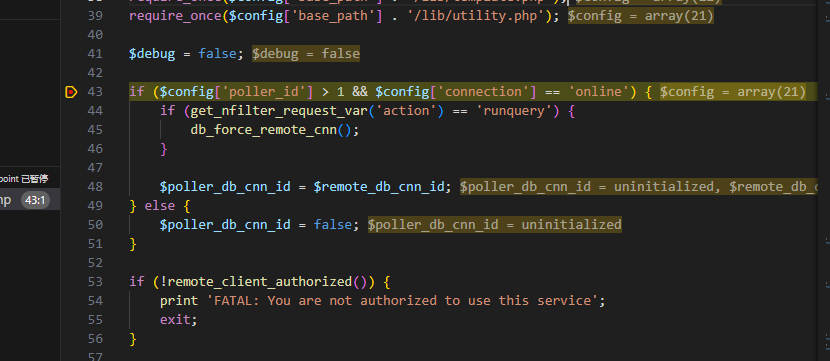Select the 43:1 call stack frame badge
The height and width of the screenshot is (361, 830).
[35, 200]
